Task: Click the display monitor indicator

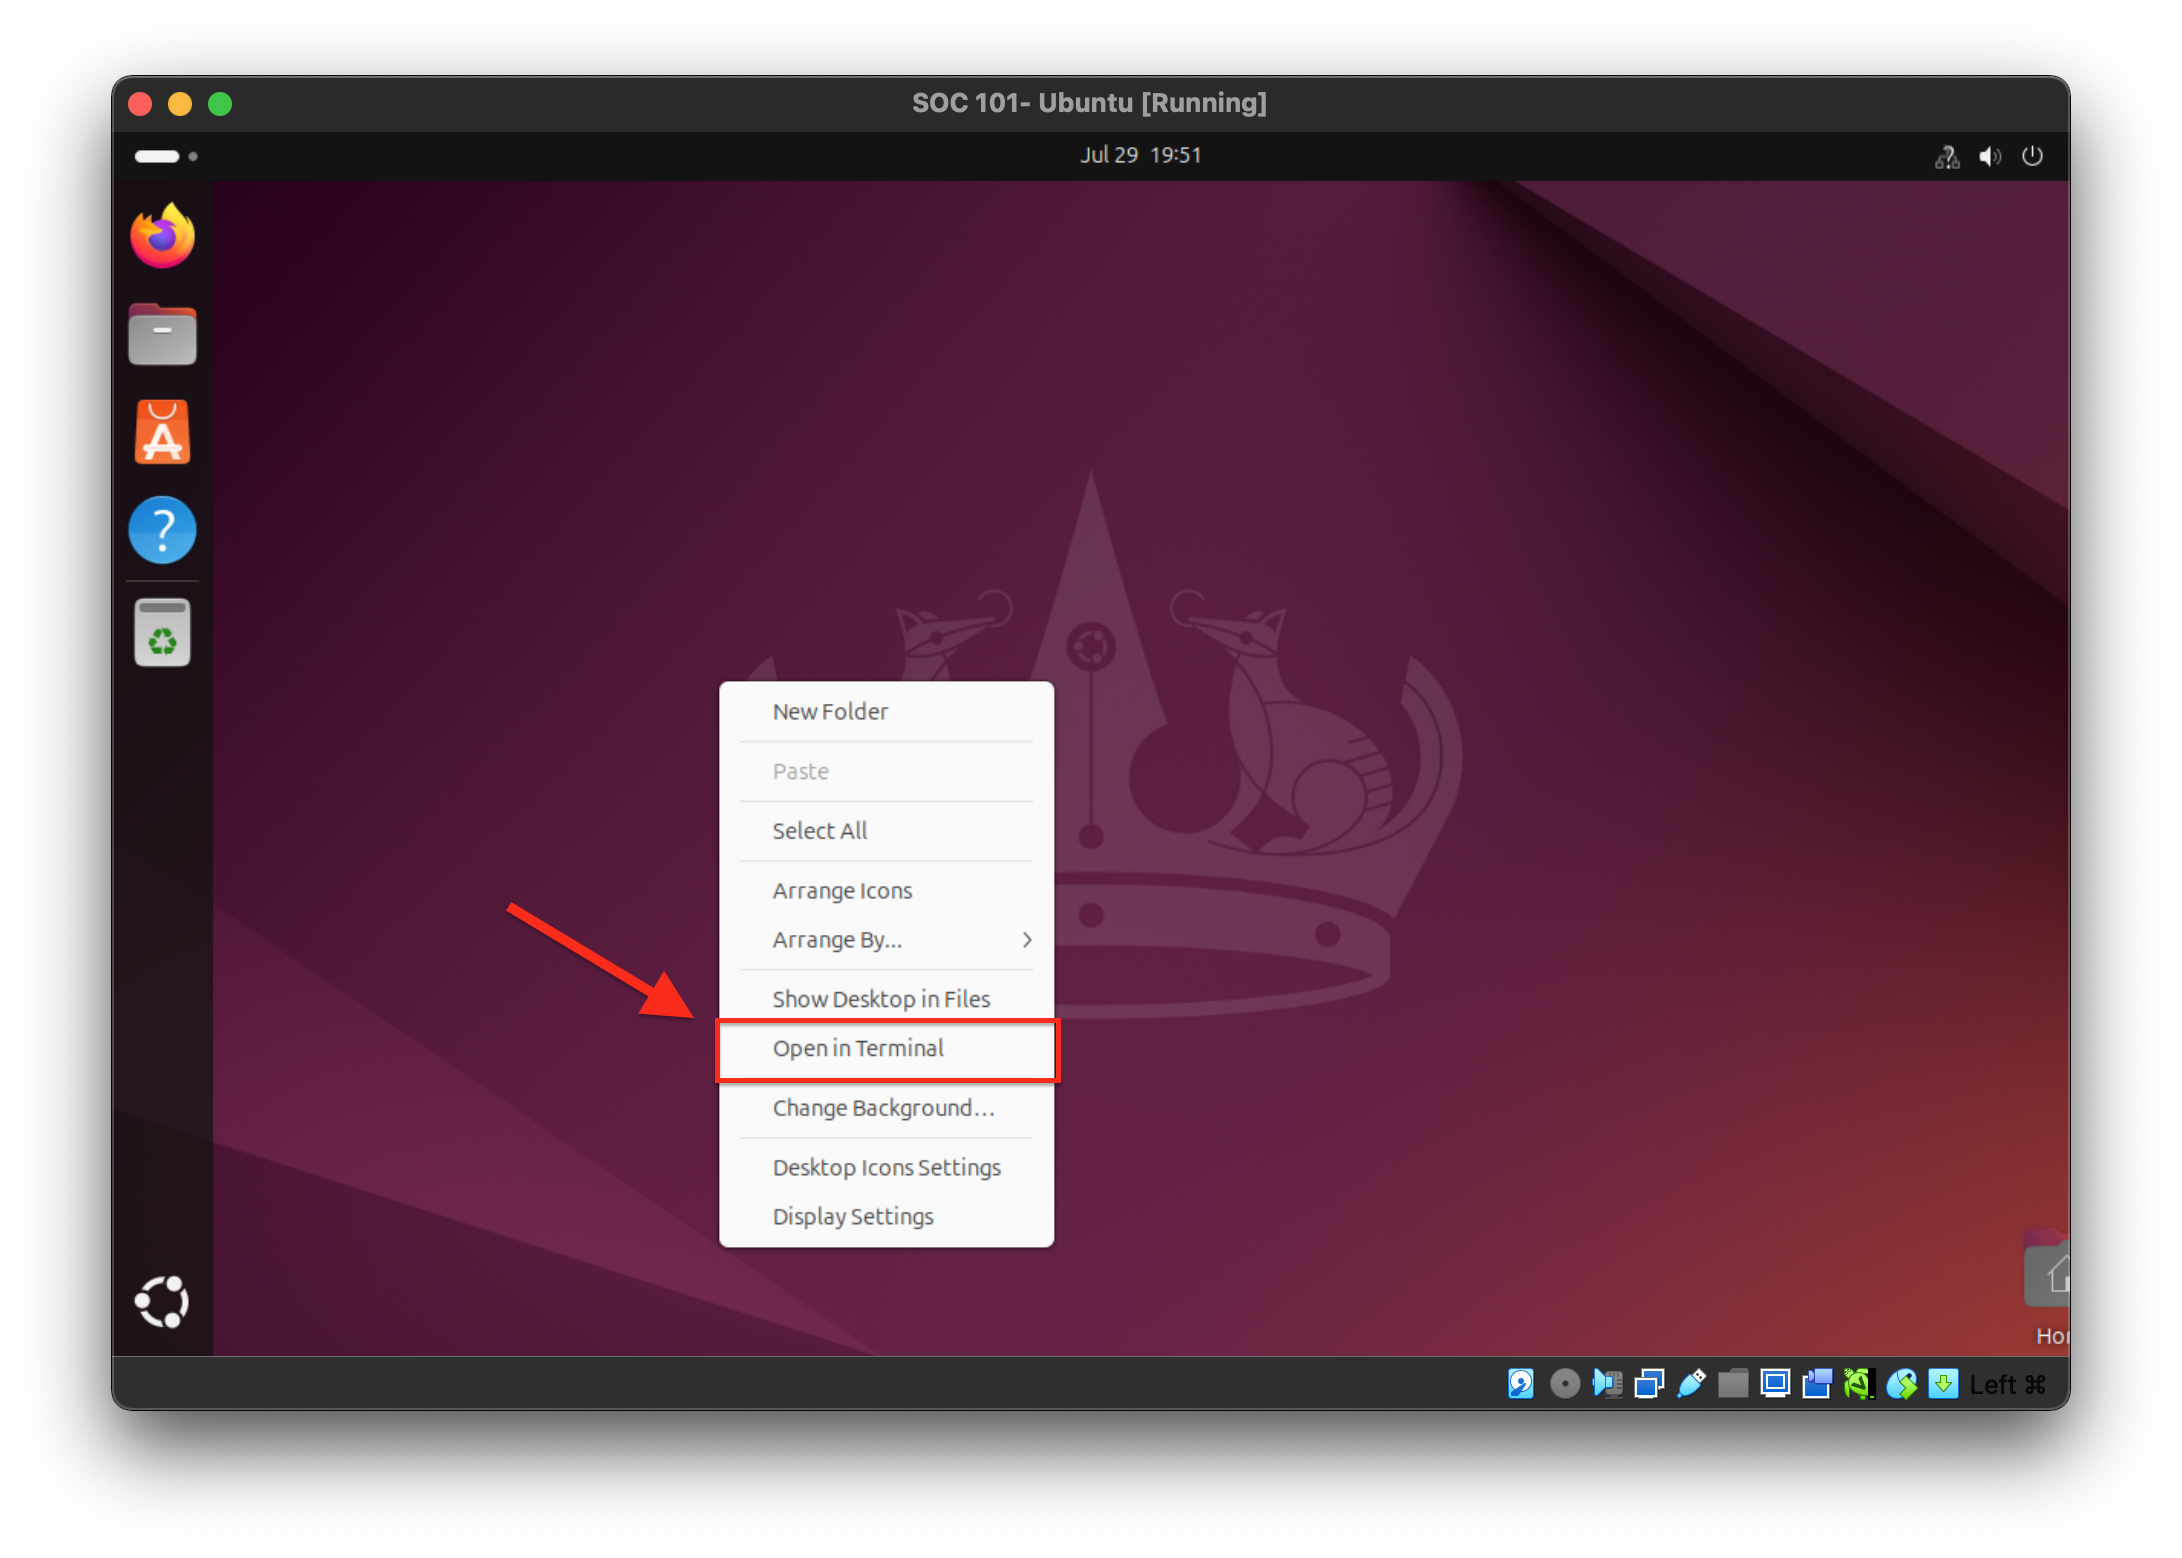Action: pos(1775,1383)
